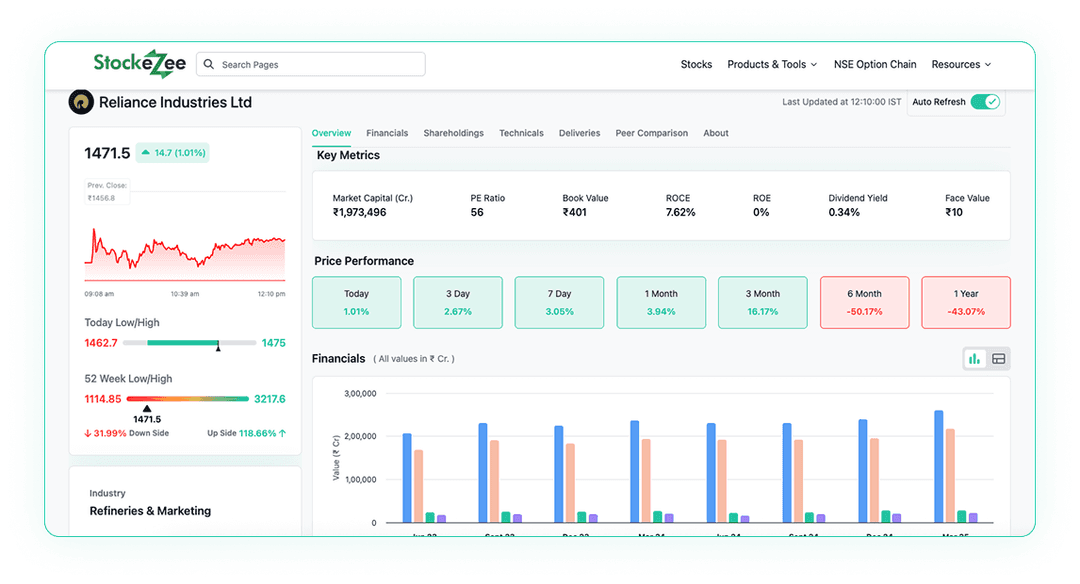The image size is (1080, 584).
Task: Expand the Resources menu
Action: 962,64
